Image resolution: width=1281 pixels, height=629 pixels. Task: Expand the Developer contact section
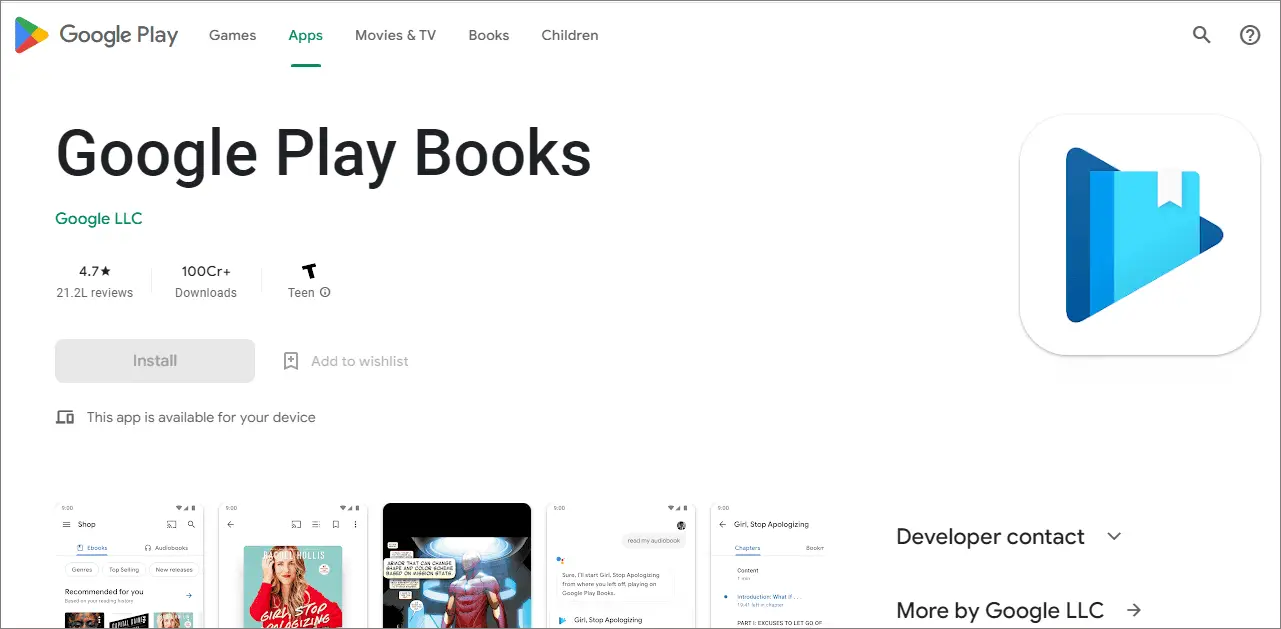click(1113, 536)
